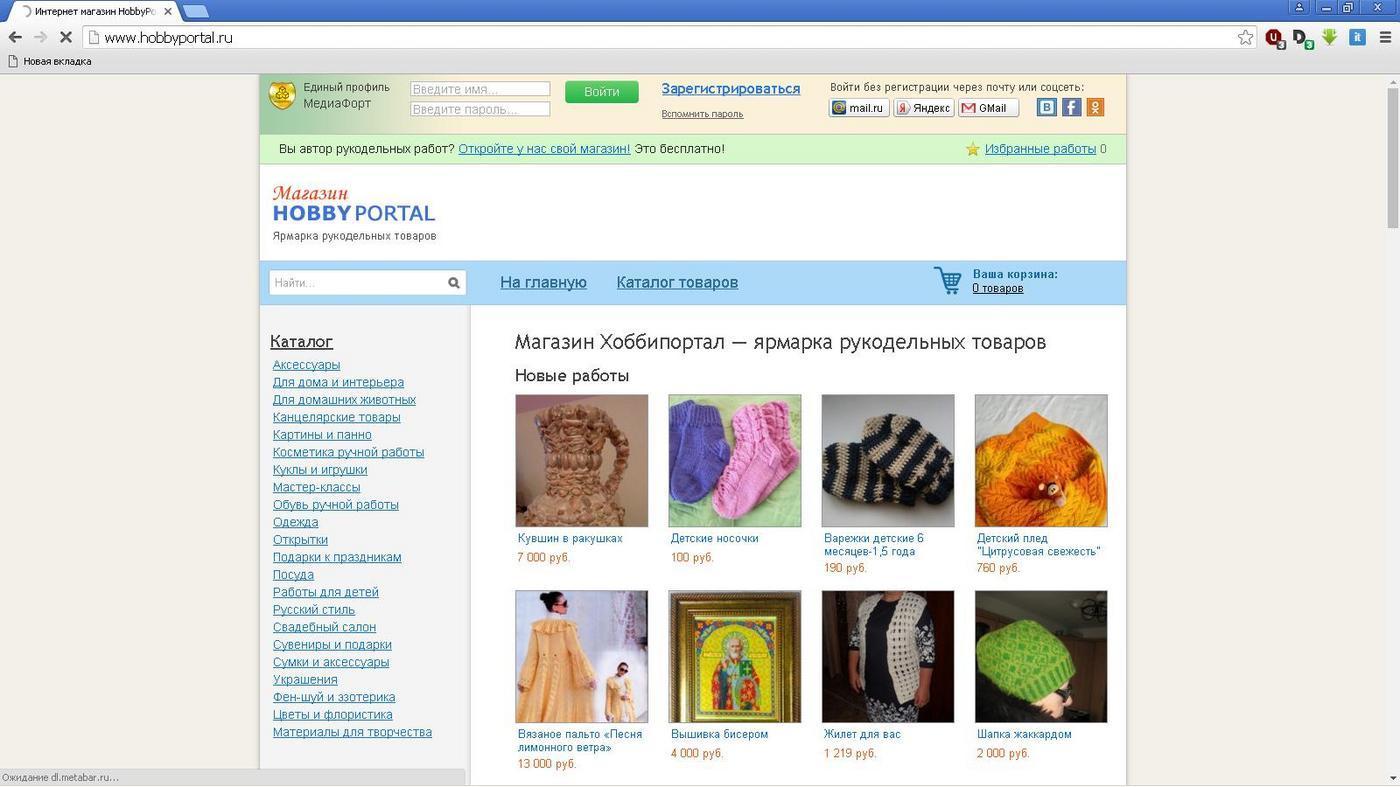Open the Детские носочки product thumbnail

click(734, 460)
